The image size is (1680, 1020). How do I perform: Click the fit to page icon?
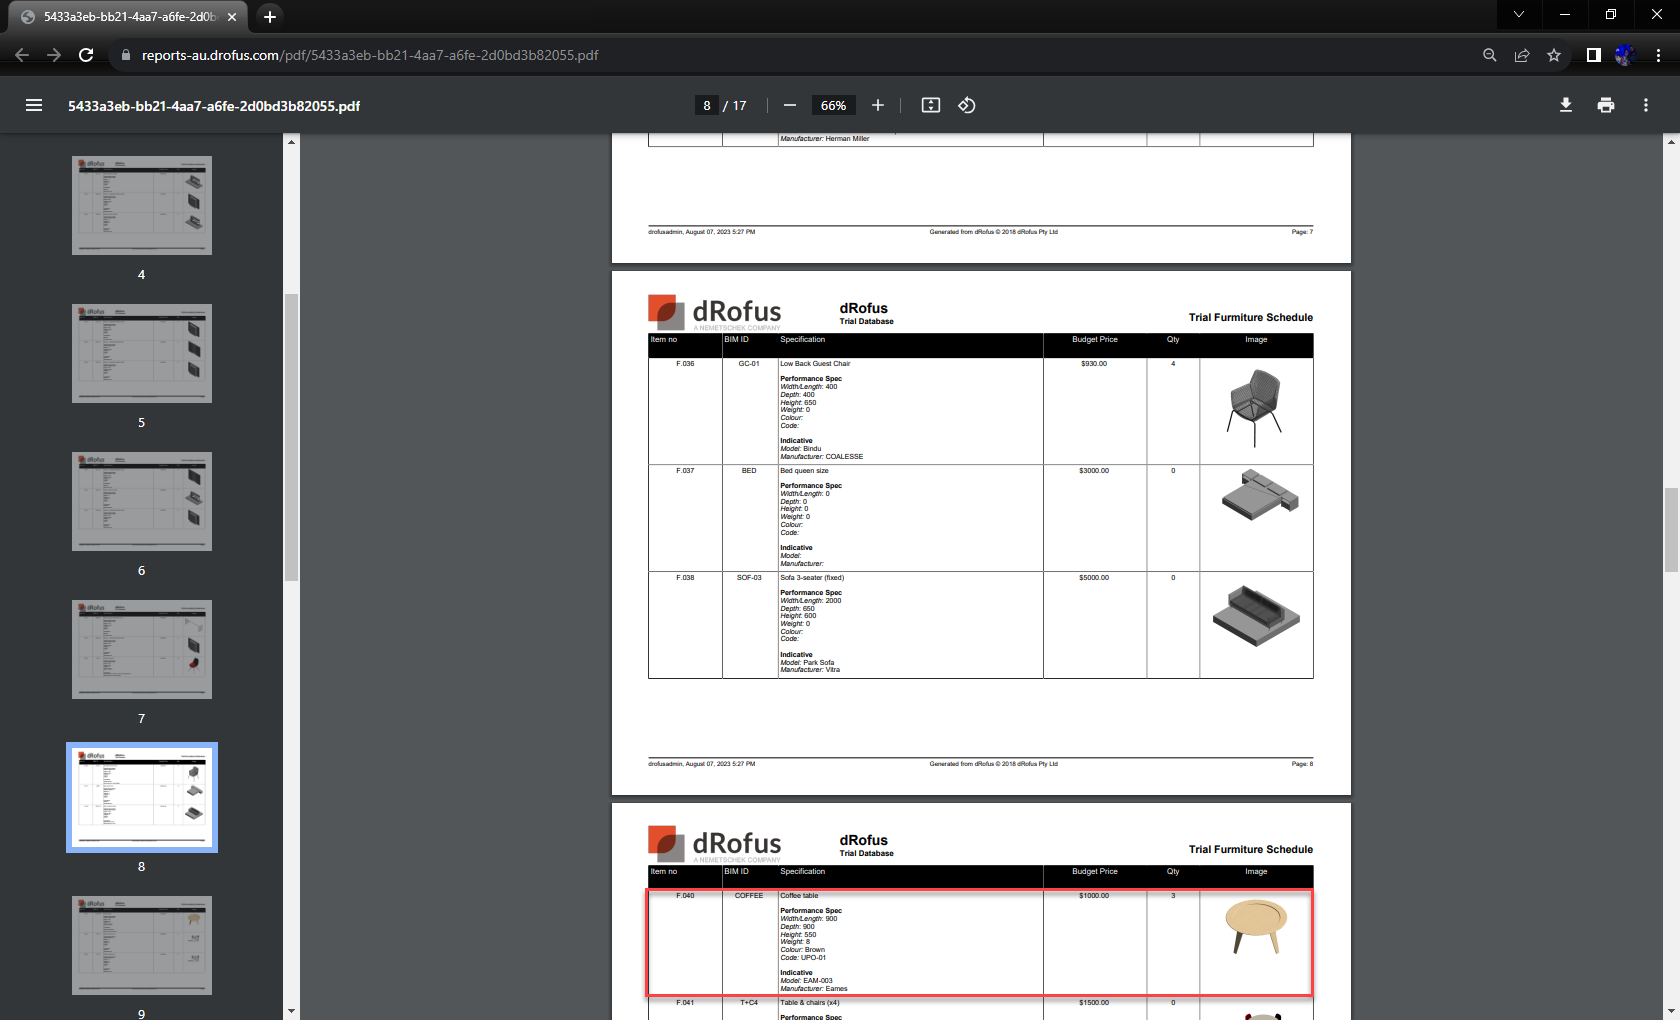pyautogui.click(x=931, y=105)
